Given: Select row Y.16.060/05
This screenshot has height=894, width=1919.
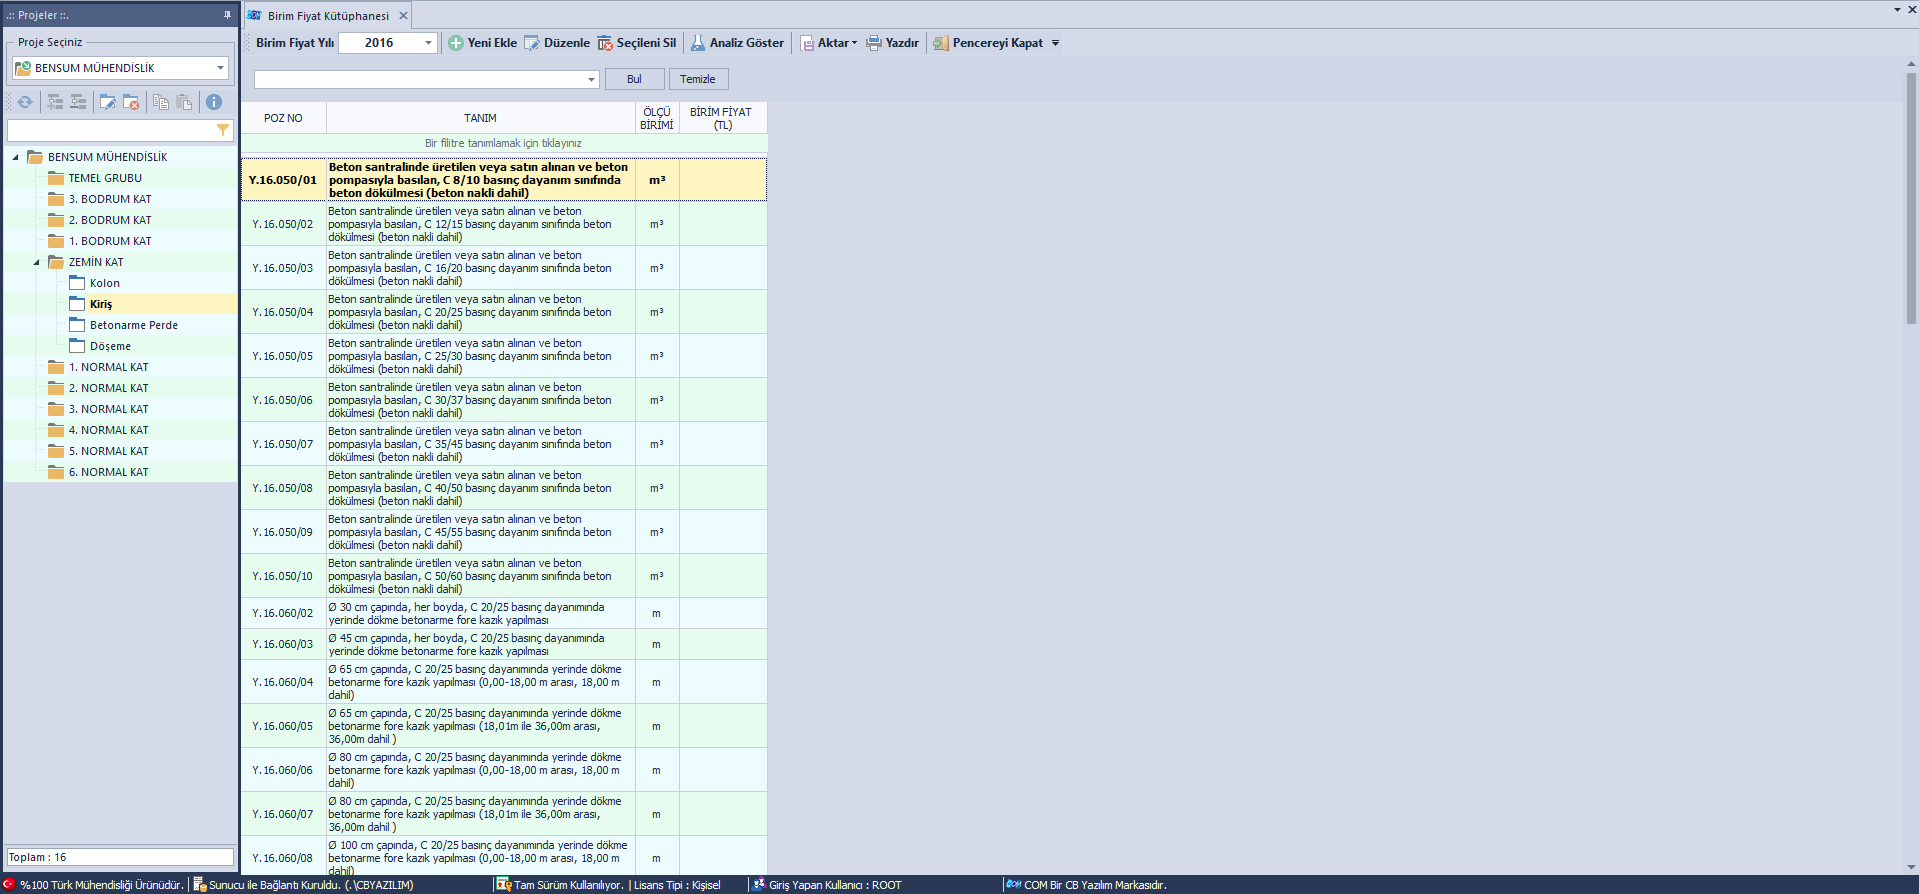Looking at the screenshot, I should click(503, 726).
